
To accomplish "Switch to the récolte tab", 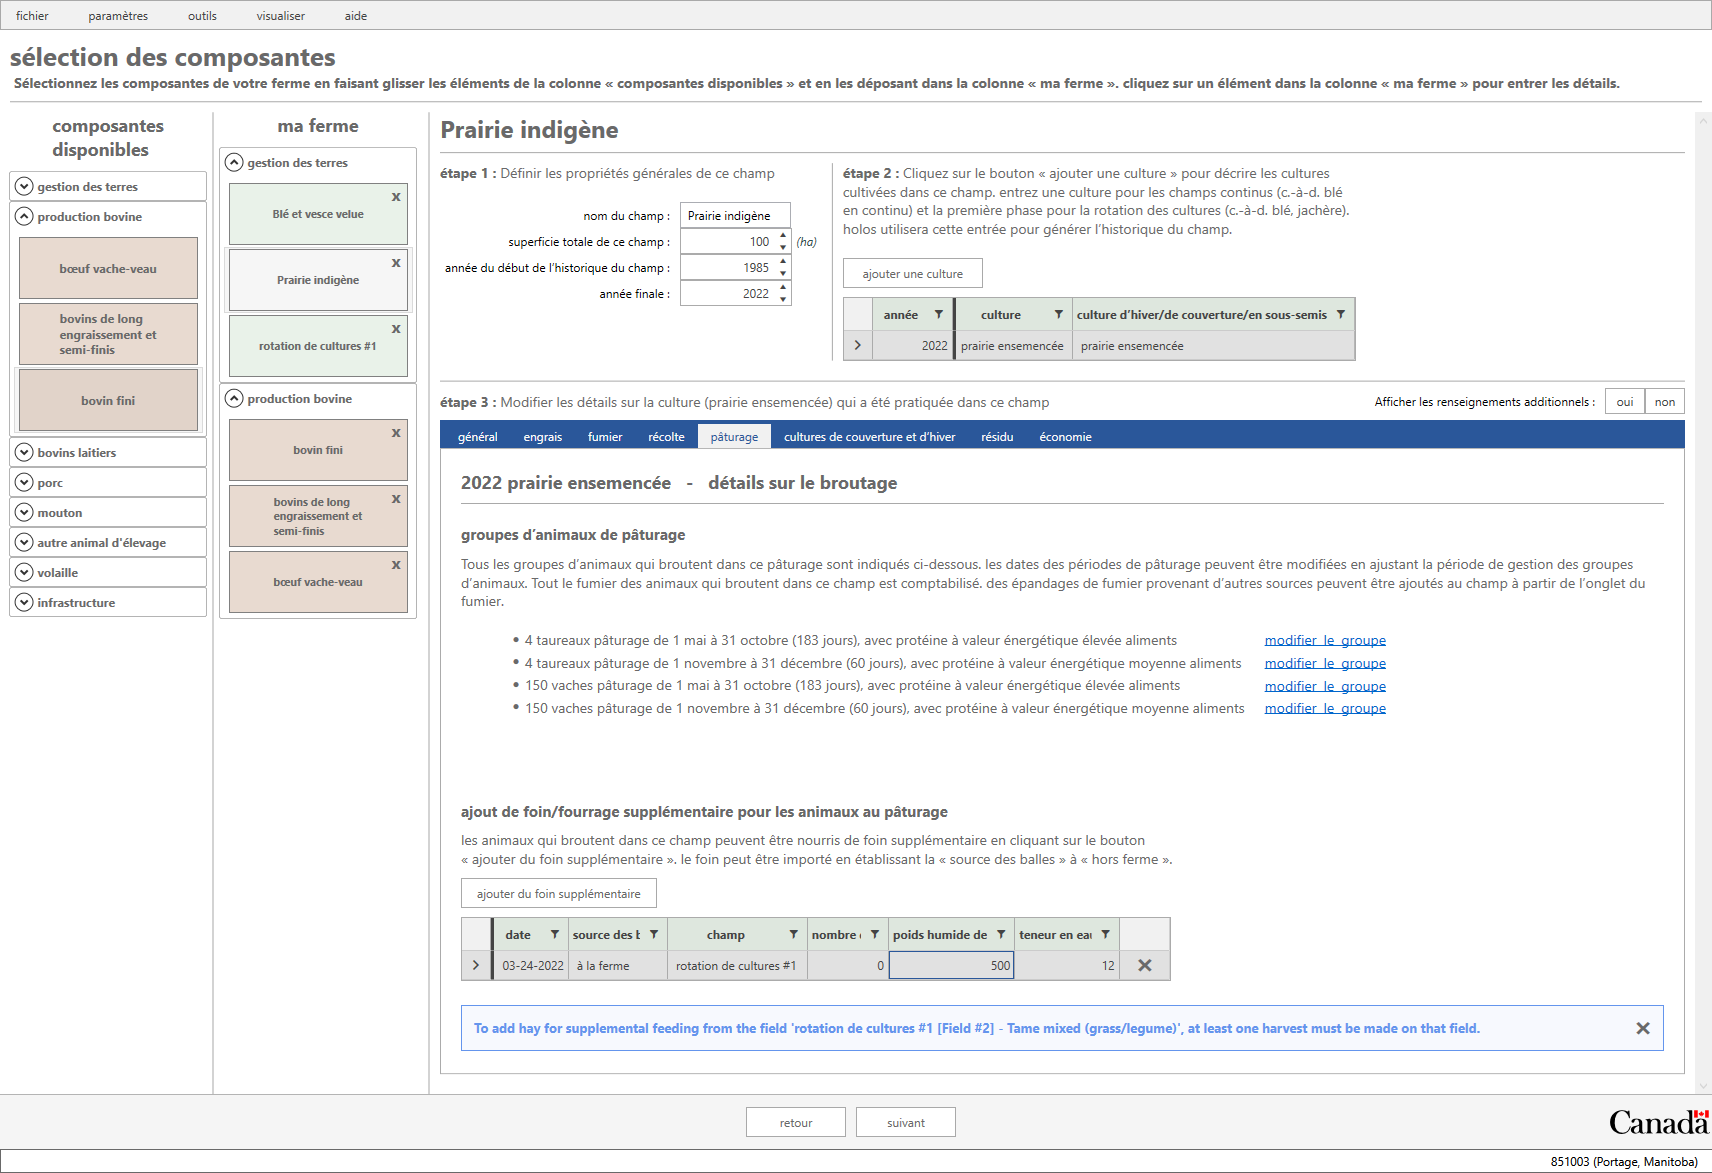I will pos(666,436).
